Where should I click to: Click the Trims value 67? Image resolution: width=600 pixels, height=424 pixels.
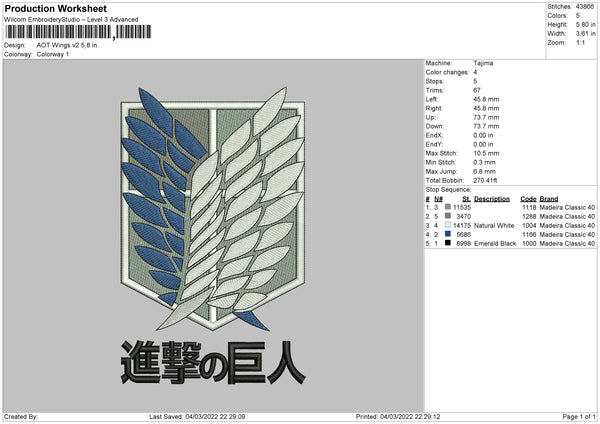pyautogui.click(x=476, y=90)
